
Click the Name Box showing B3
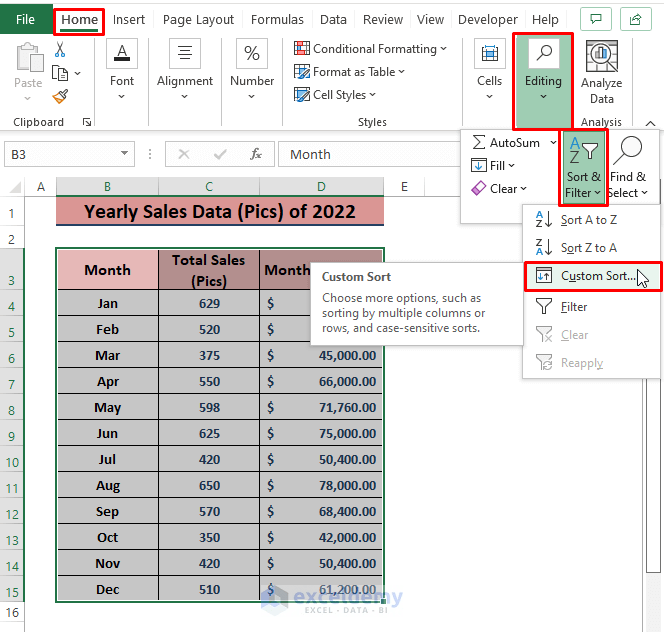click(61, 154)
